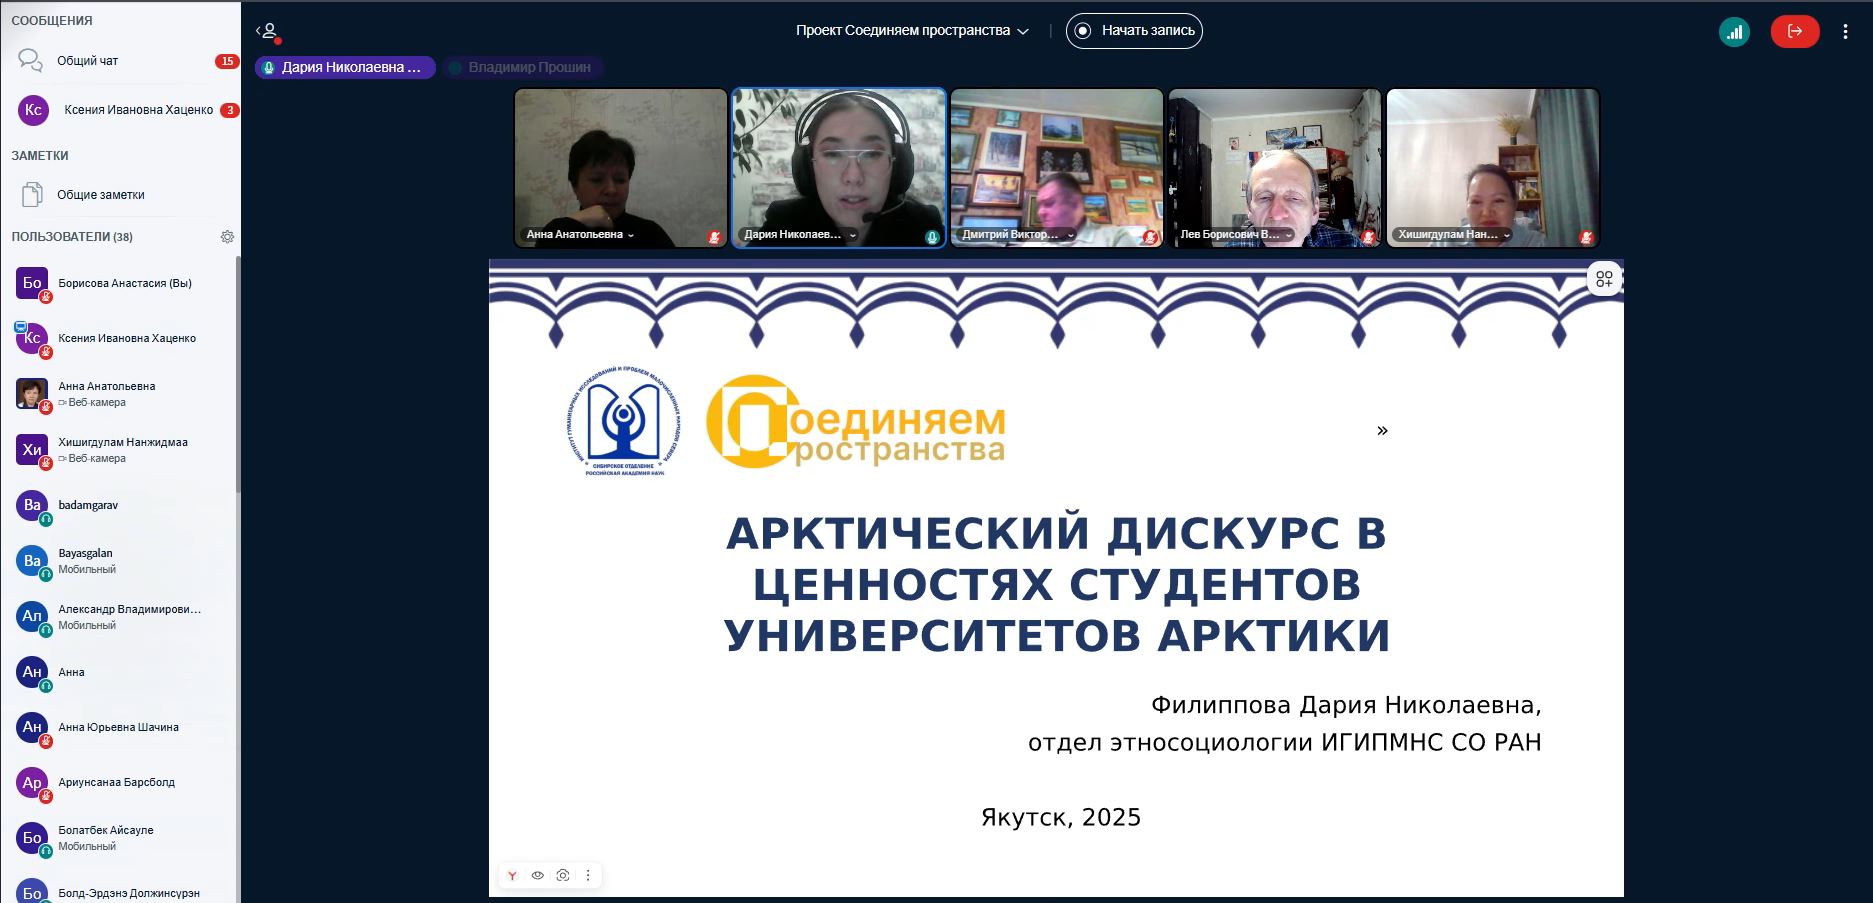1873x903 pixels.
Task: Open user list settings gear
Action: [x=227, y=237]
